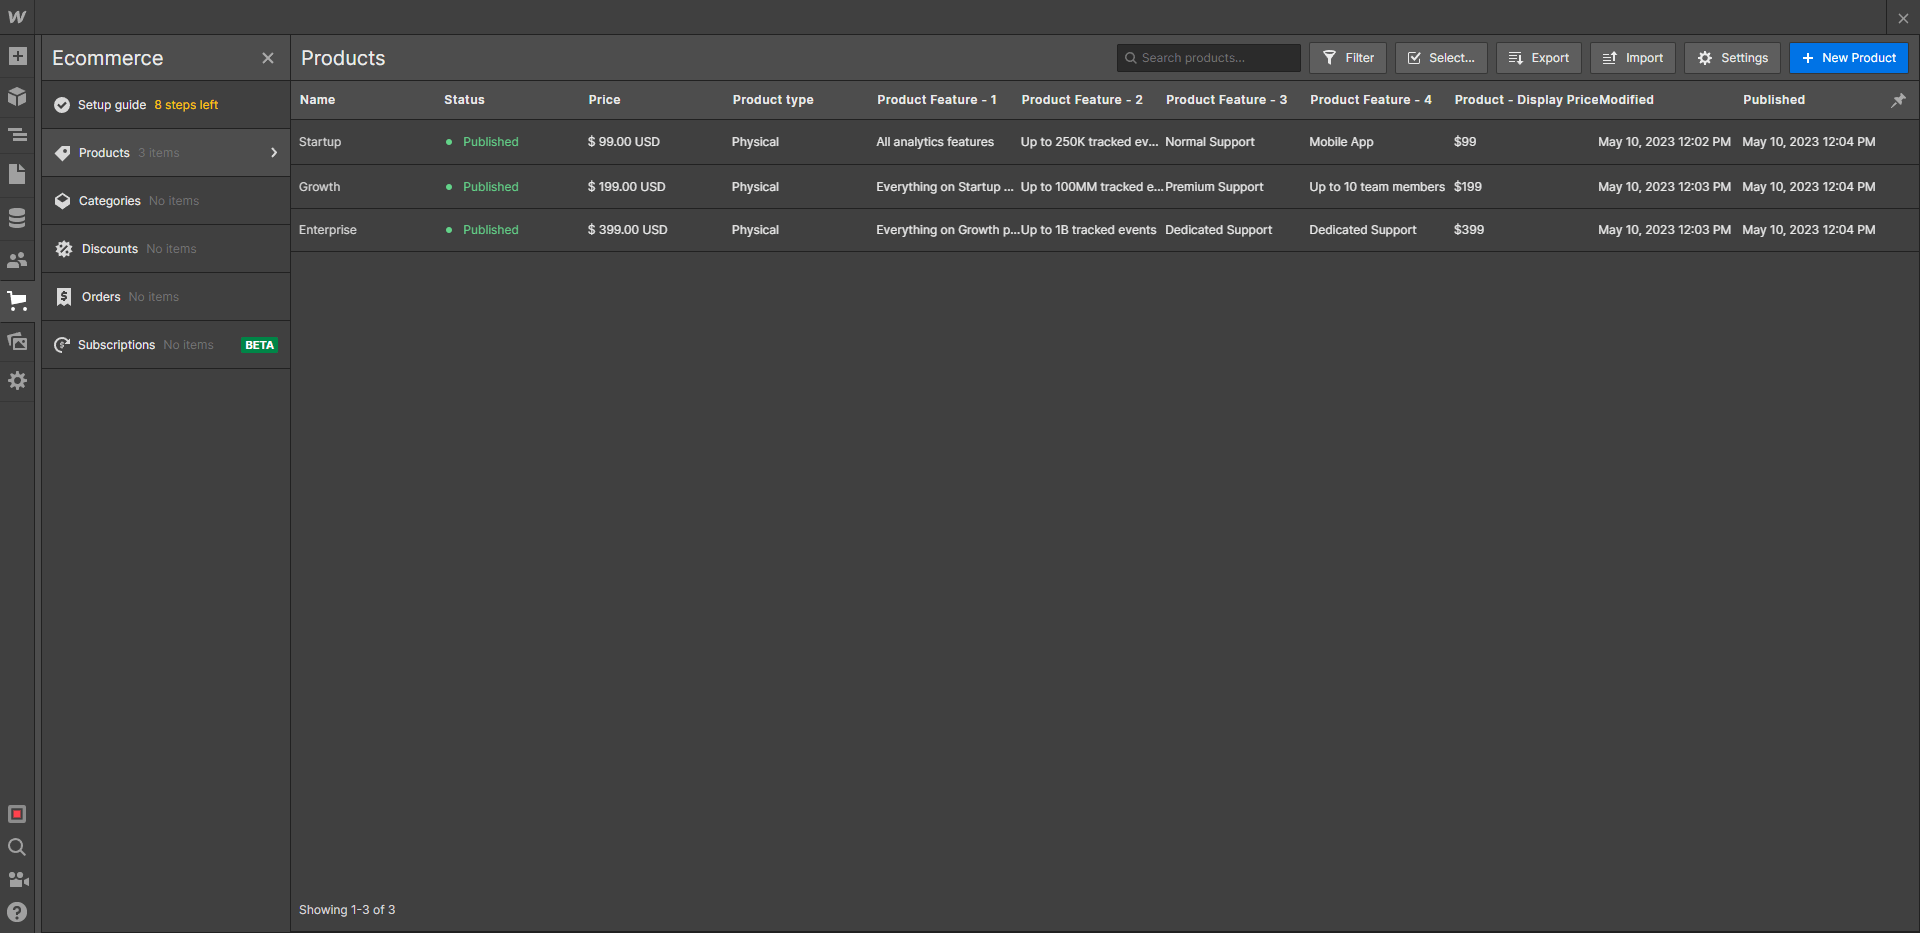Open the Add Elements panel
The width and height of the screenshot is (1920, 933).
(16, 57)
